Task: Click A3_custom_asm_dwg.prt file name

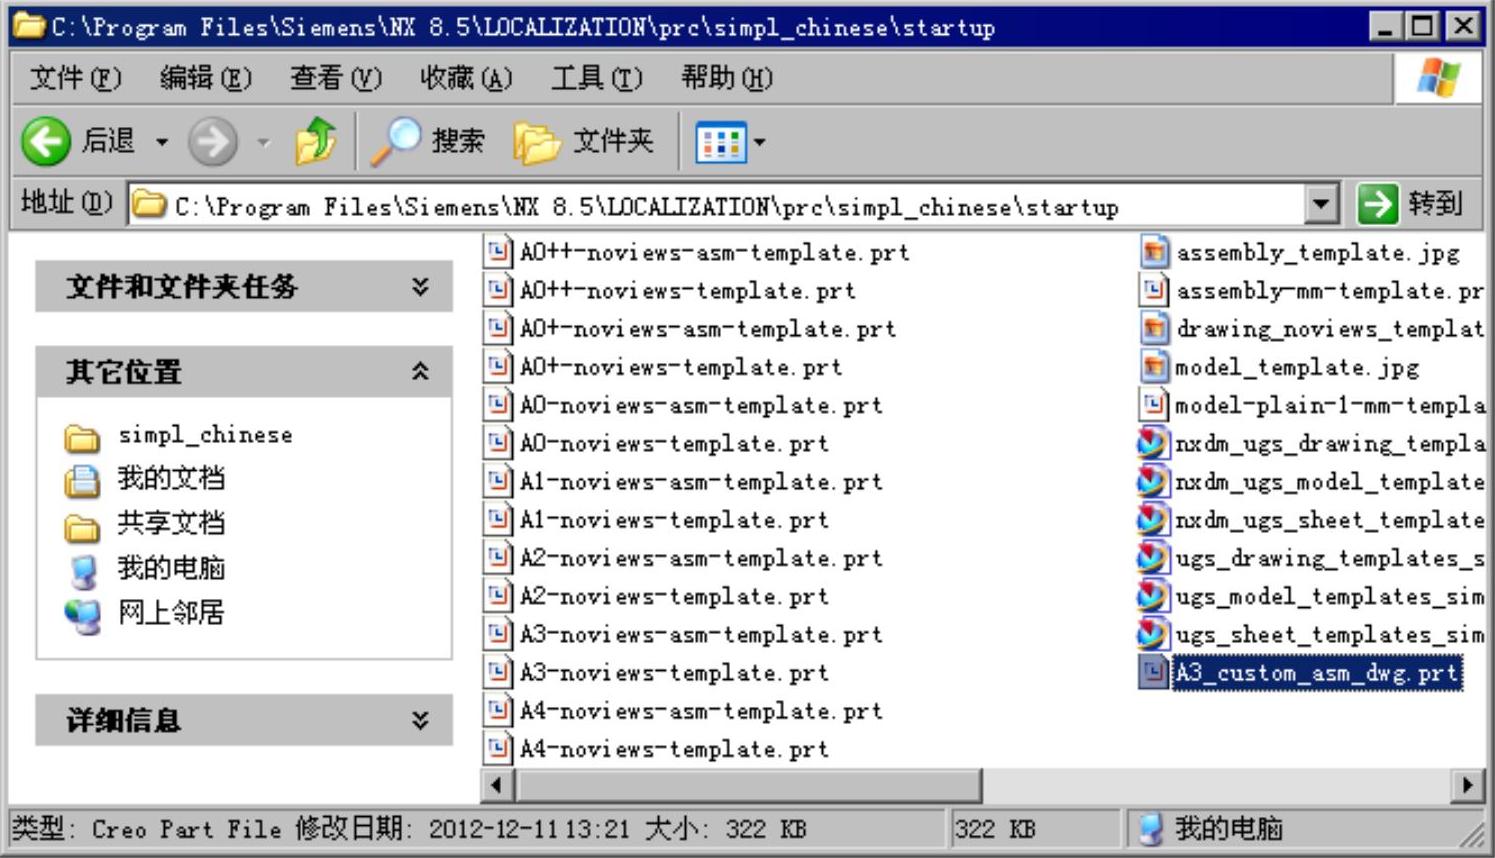Action: coord(1317,672)
